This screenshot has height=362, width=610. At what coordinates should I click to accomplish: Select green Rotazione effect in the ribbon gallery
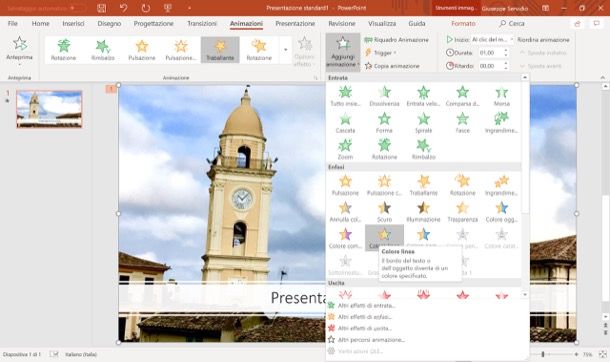64,50
